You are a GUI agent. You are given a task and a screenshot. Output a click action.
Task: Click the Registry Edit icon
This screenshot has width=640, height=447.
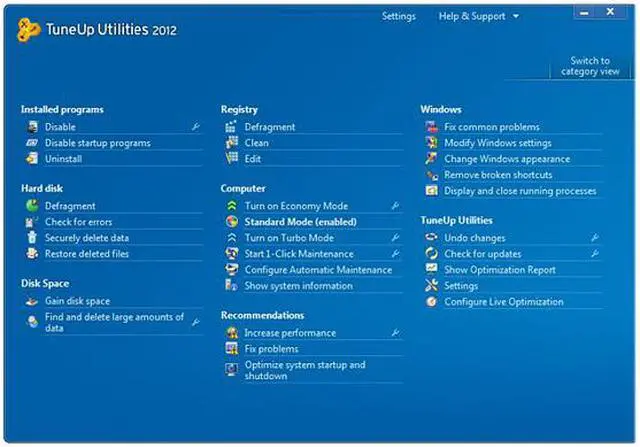(x=231, y=158)
